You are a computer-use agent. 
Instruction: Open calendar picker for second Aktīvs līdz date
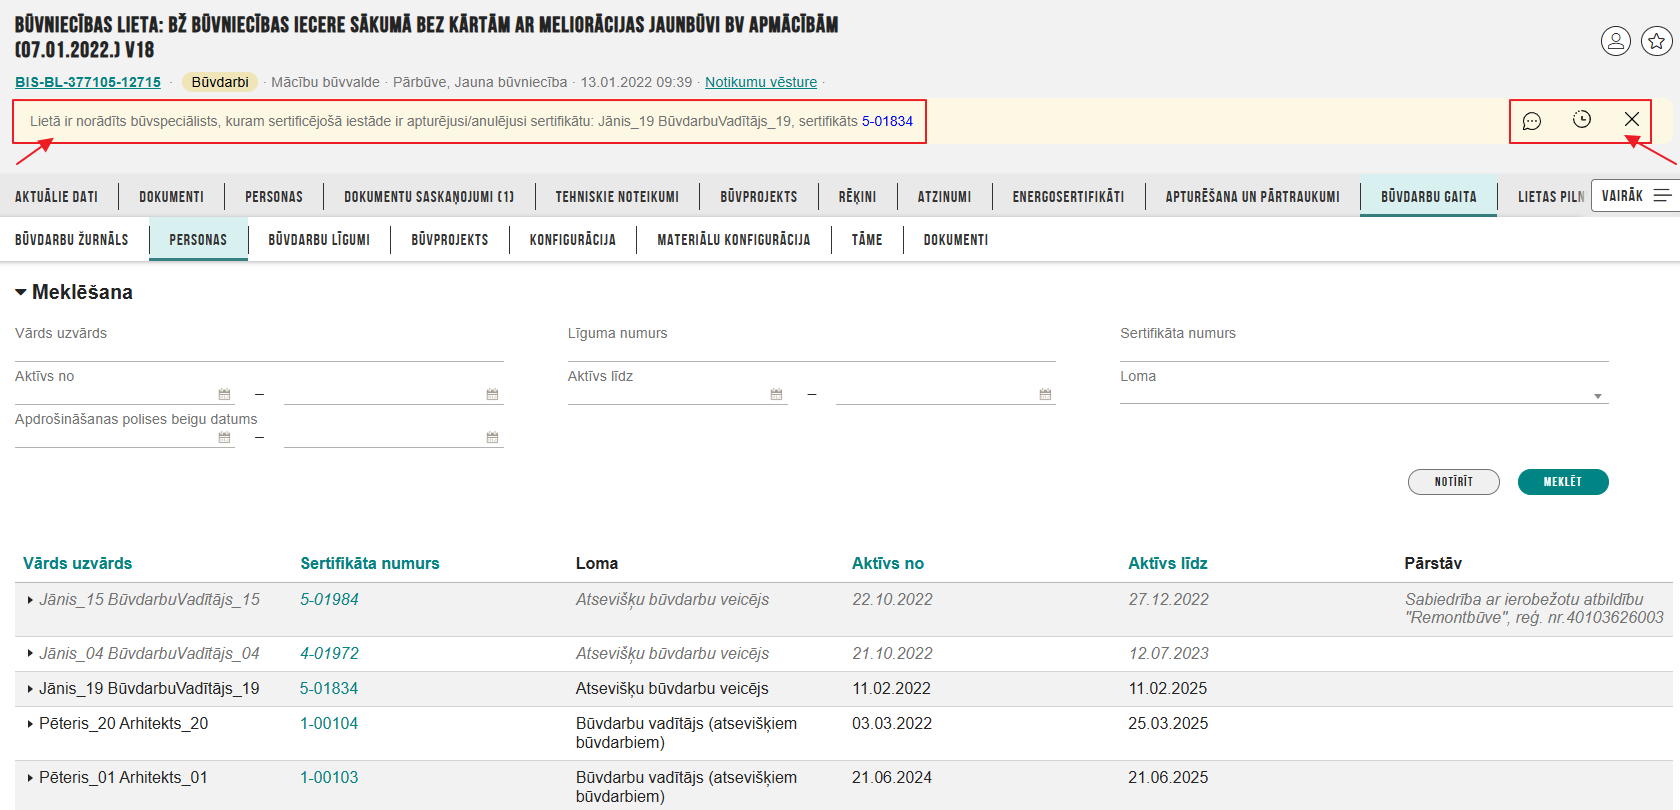1045,394
